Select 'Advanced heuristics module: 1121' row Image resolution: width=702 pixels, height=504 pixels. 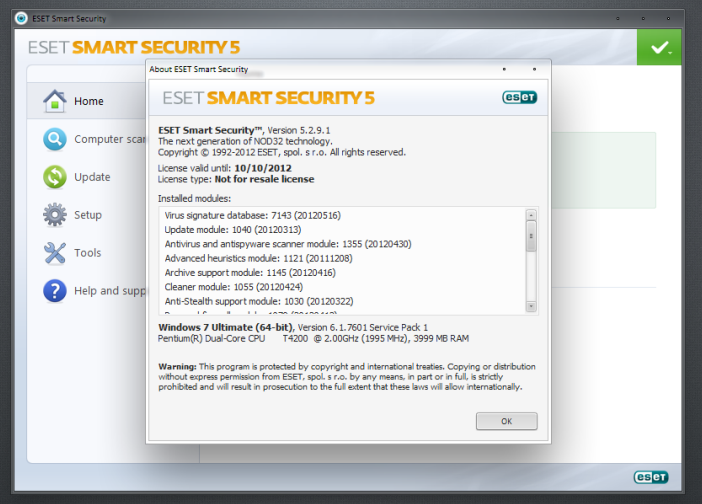(258, 258)
